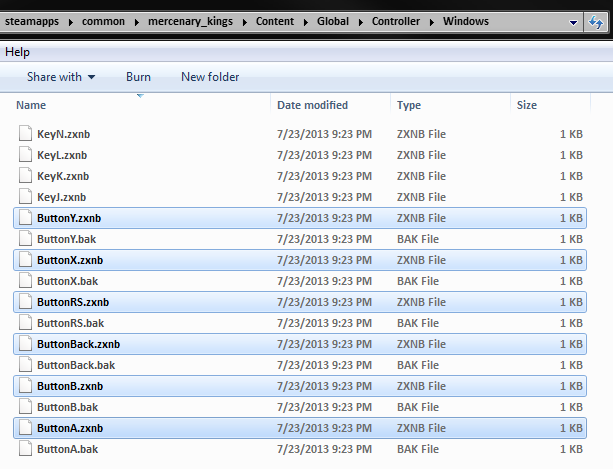Click ZXNB File type in KeyN.zxnb row
This screenshot has height=469, width=613.
tap(421, 134)
